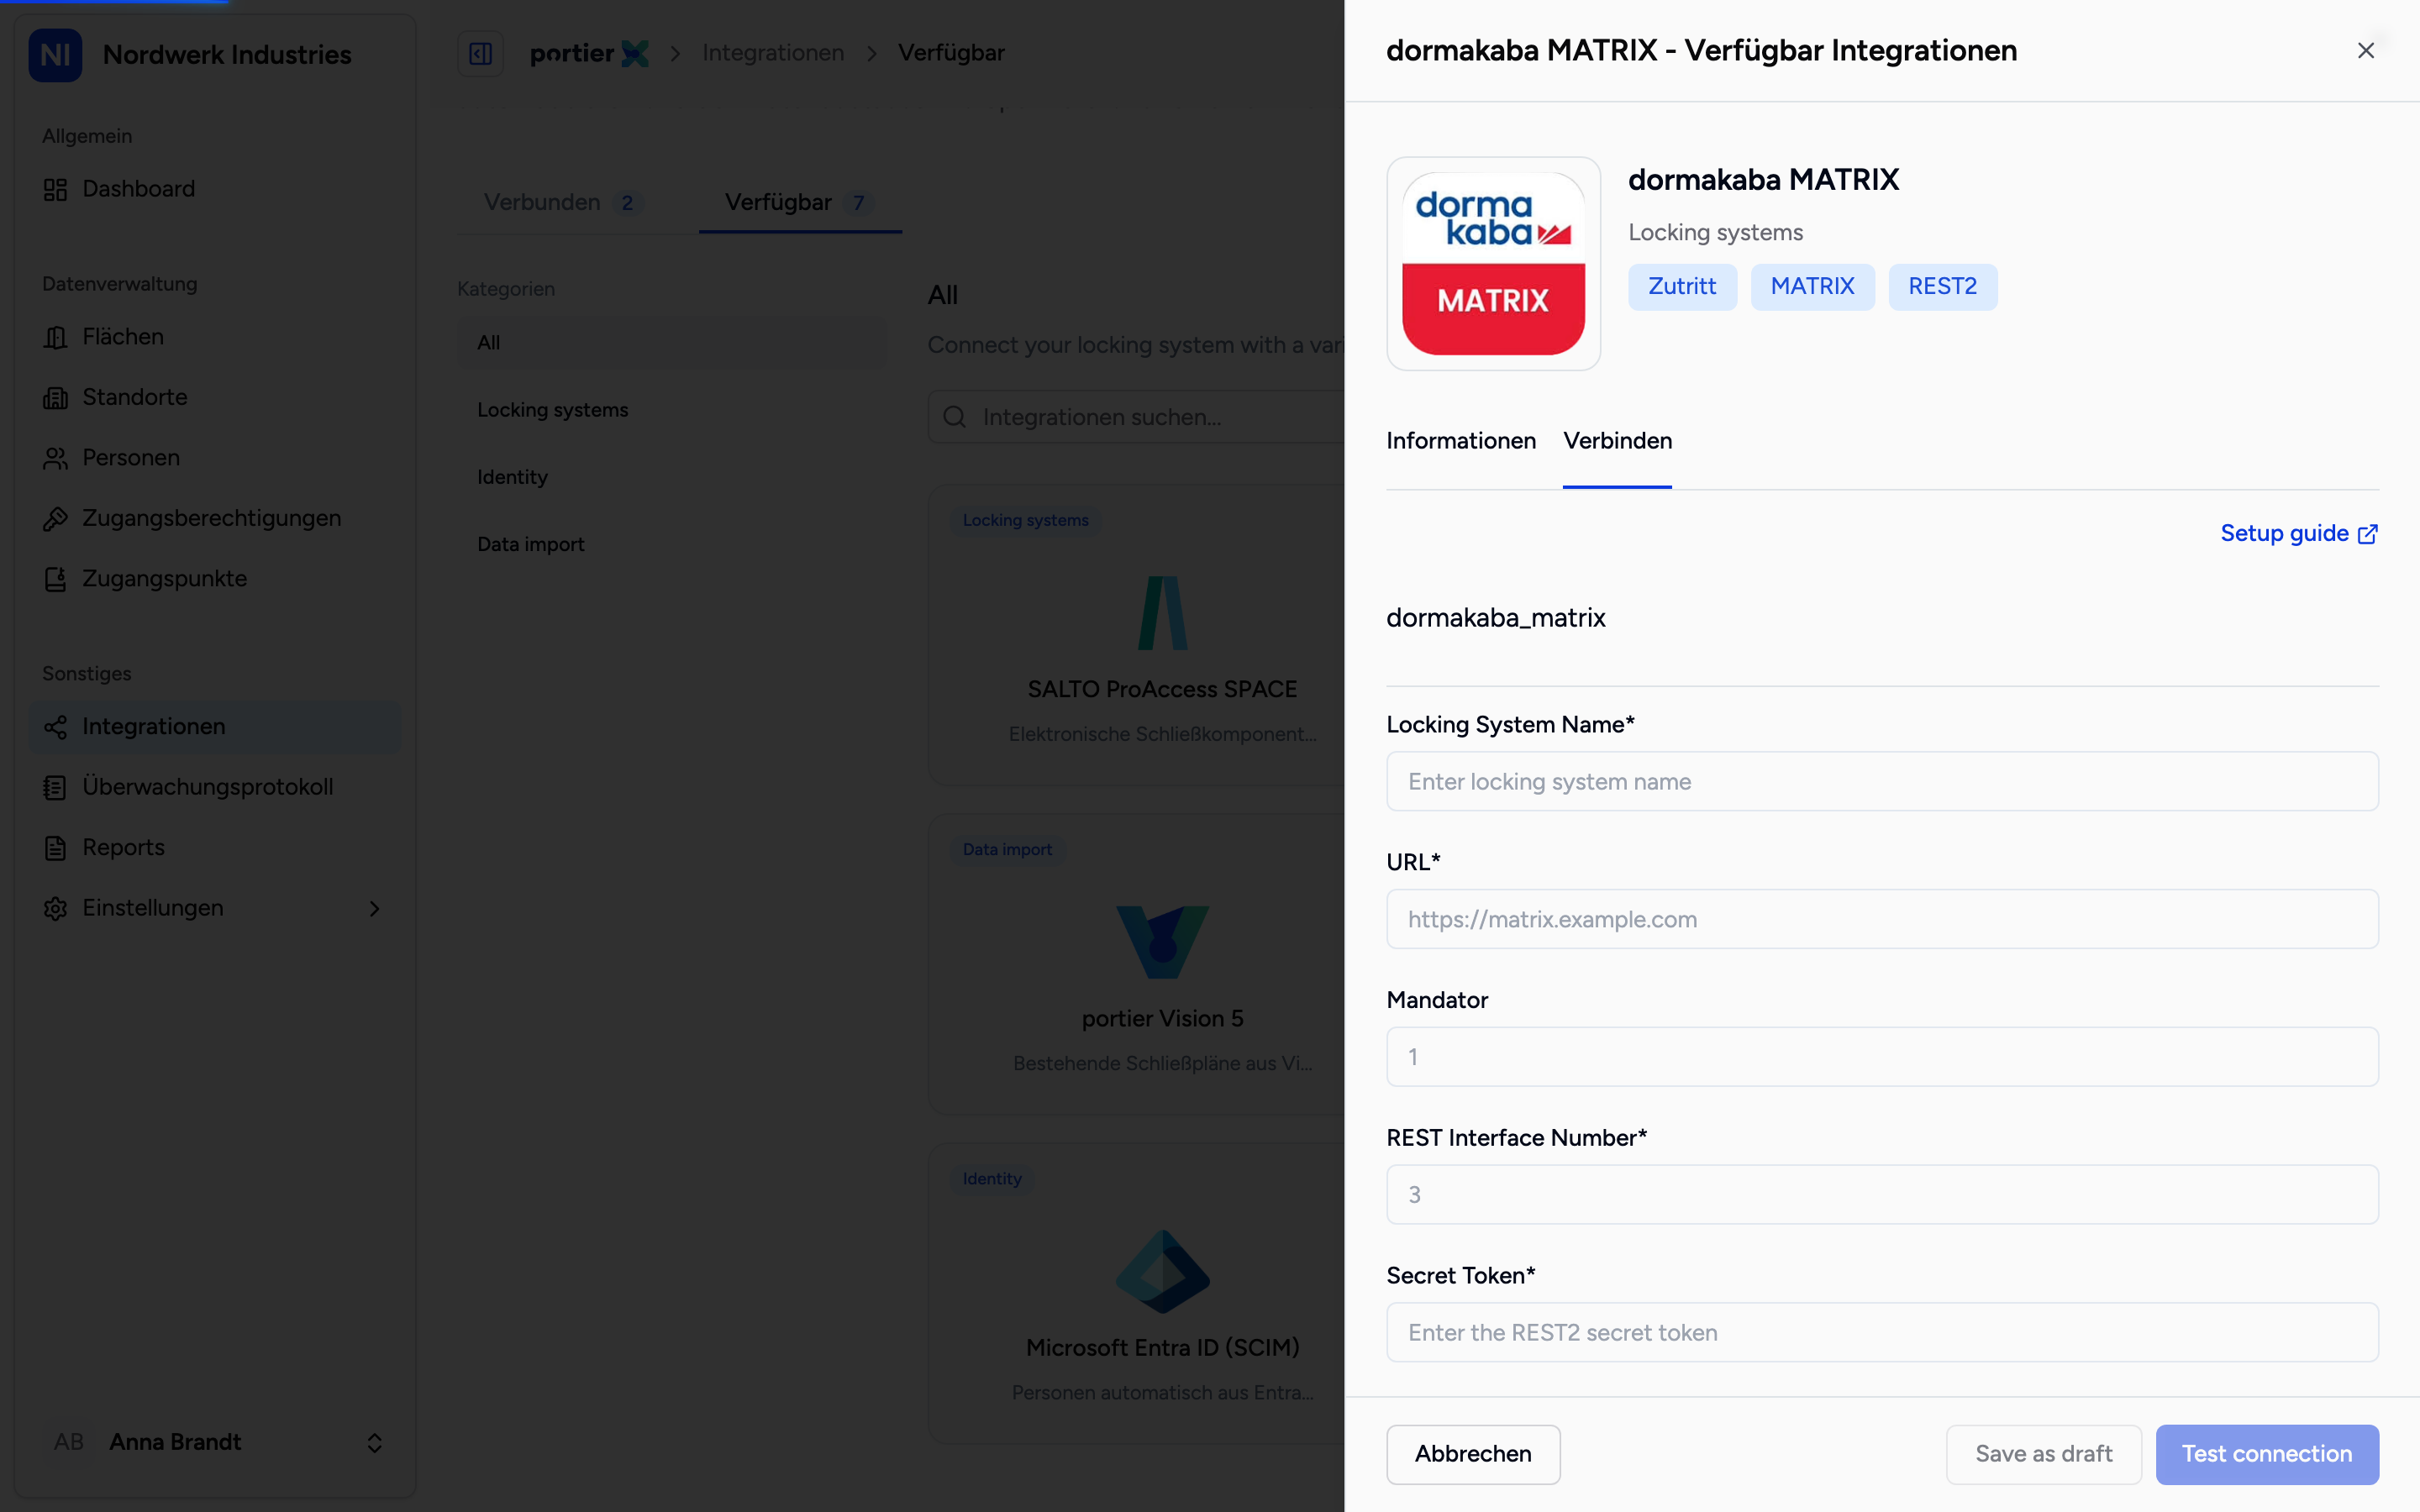Image resolution: width=2420 pixels, height=1512 pixels.
Task: Filter by Identity category
Action: pos(672,477)
